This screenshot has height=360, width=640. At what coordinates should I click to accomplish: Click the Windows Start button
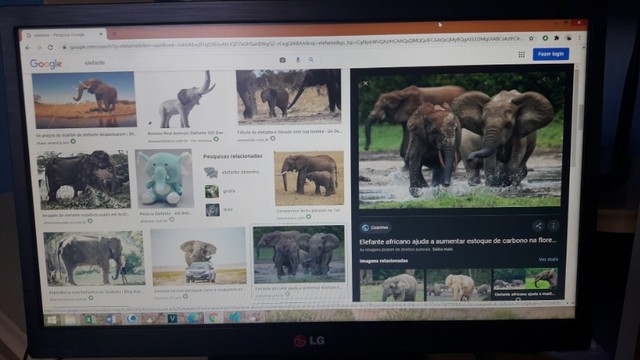pyautogui.click(x=52, y=320)
